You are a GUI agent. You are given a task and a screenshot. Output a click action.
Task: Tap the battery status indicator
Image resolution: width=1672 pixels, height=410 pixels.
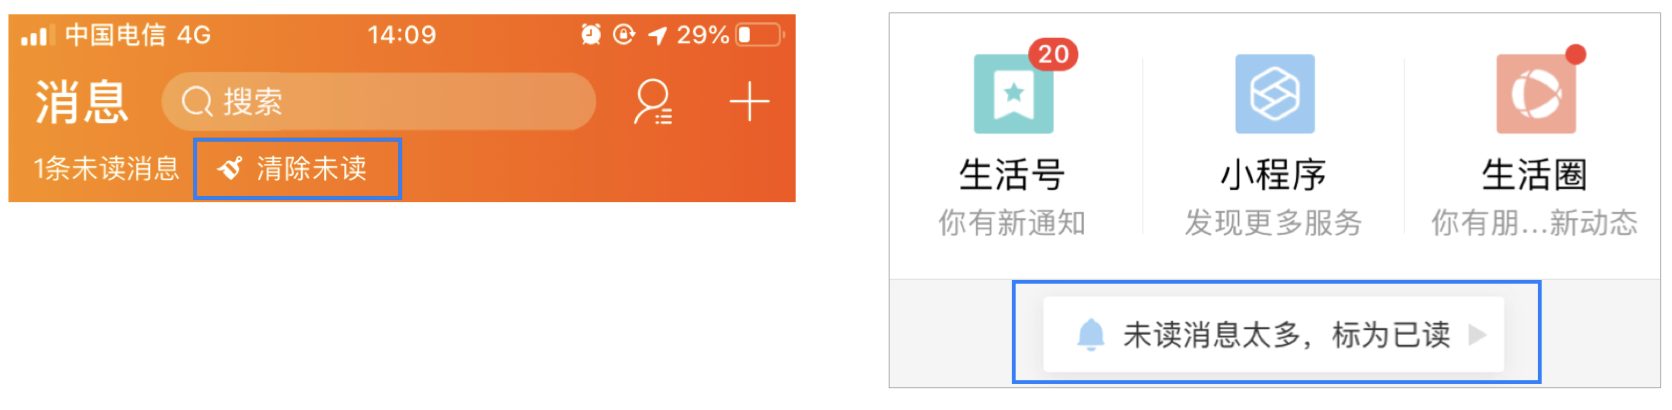pos(760,35)
